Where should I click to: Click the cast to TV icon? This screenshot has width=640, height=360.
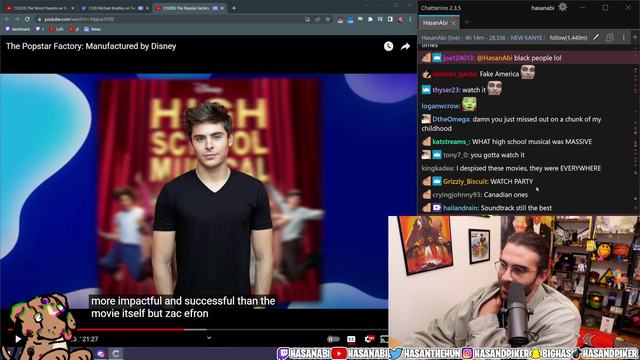coord(384,339)
